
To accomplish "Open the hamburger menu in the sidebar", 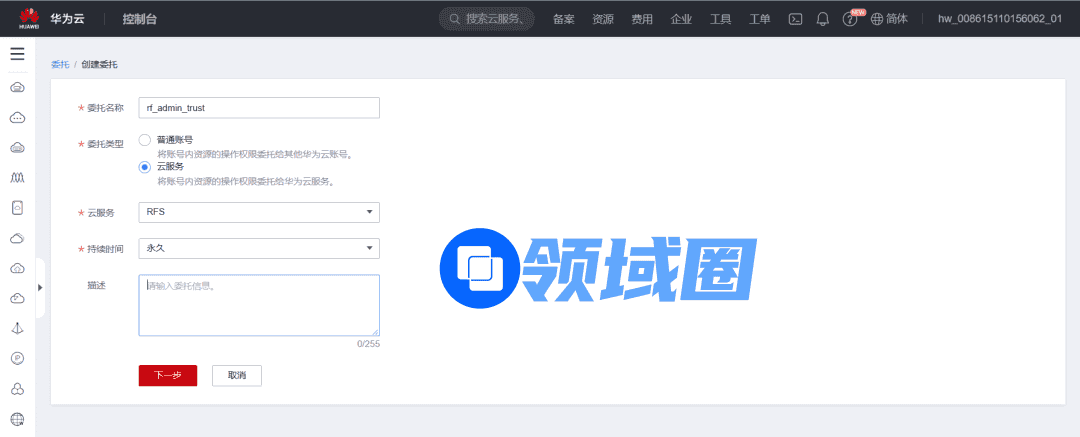I will tap(17, 54).
